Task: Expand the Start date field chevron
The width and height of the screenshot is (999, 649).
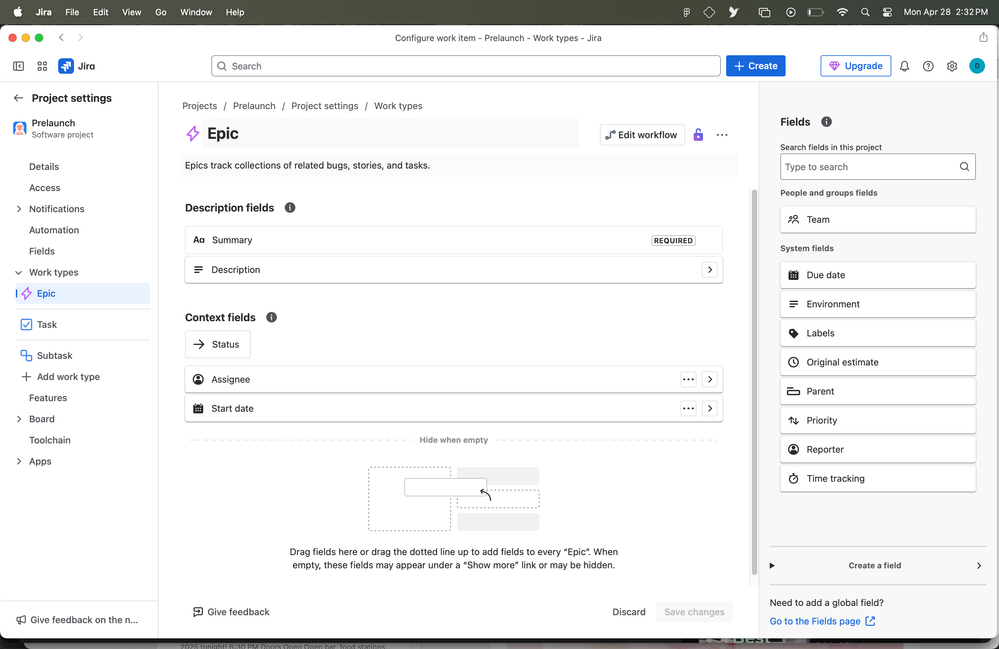Action: tap(710, 409)
